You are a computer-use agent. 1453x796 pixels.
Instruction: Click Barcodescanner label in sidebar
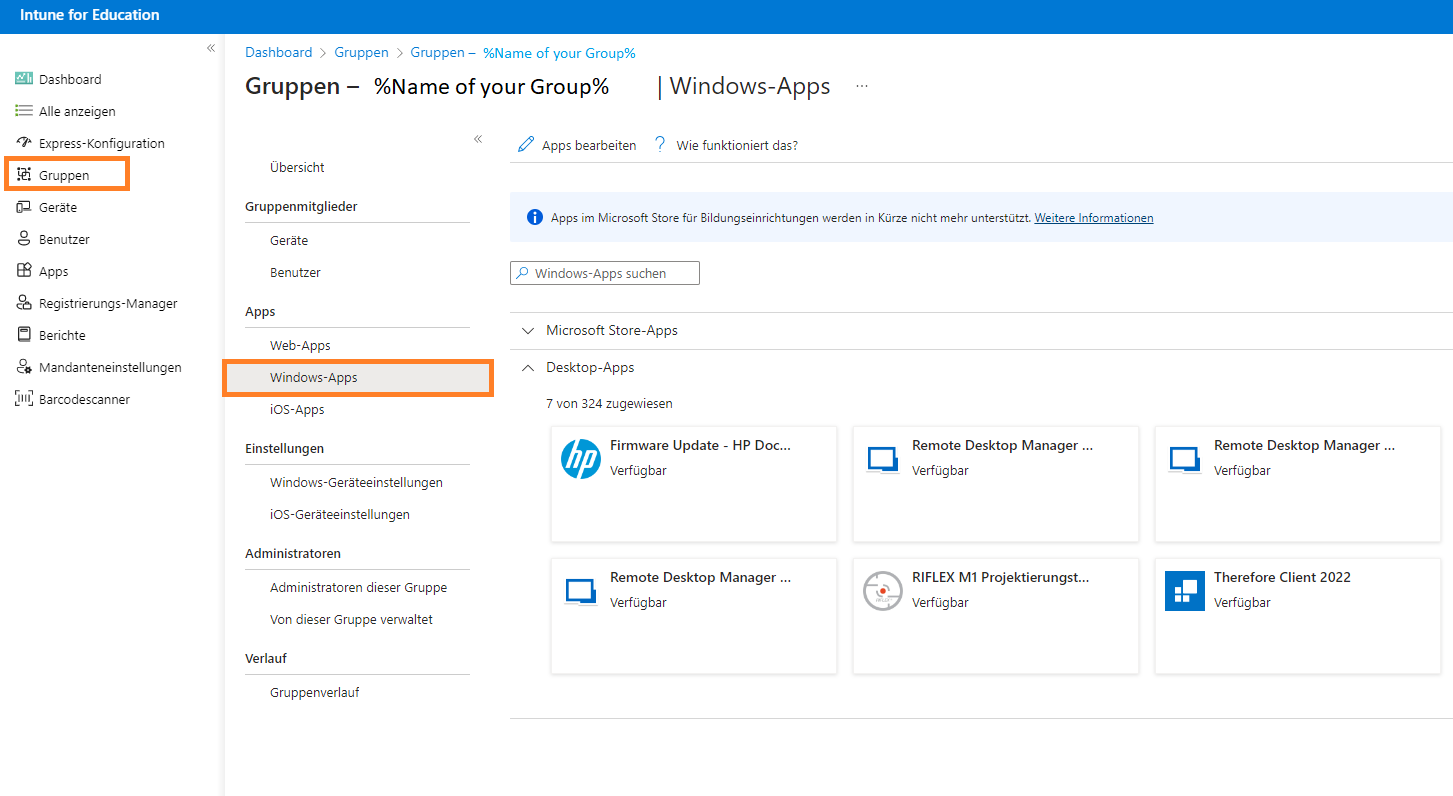(x=84, y=399)
